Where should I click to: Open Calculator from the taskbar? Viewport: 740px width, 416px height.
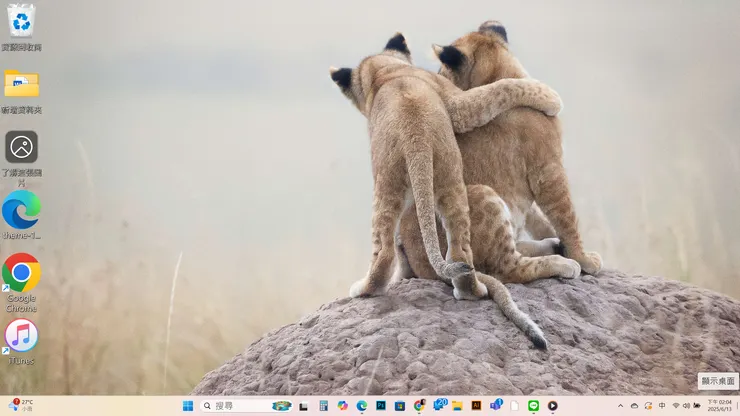pos(323,406)
